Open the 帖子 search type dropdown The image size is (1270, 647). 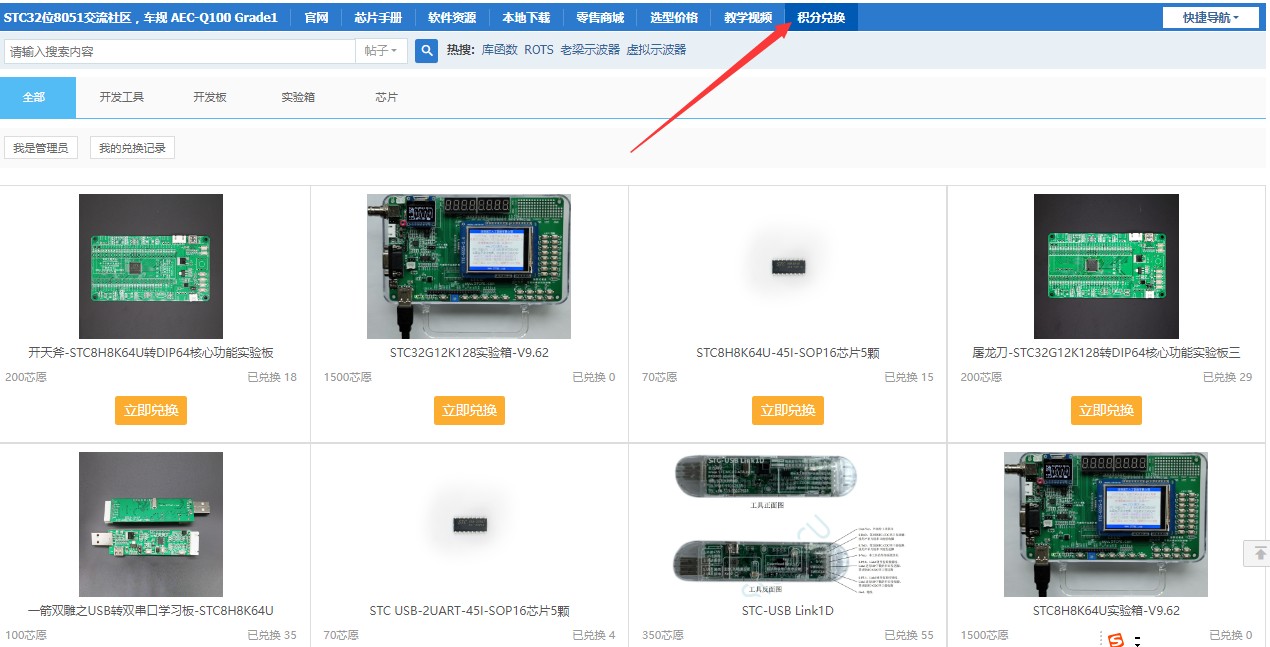click(x=381, y=51)
